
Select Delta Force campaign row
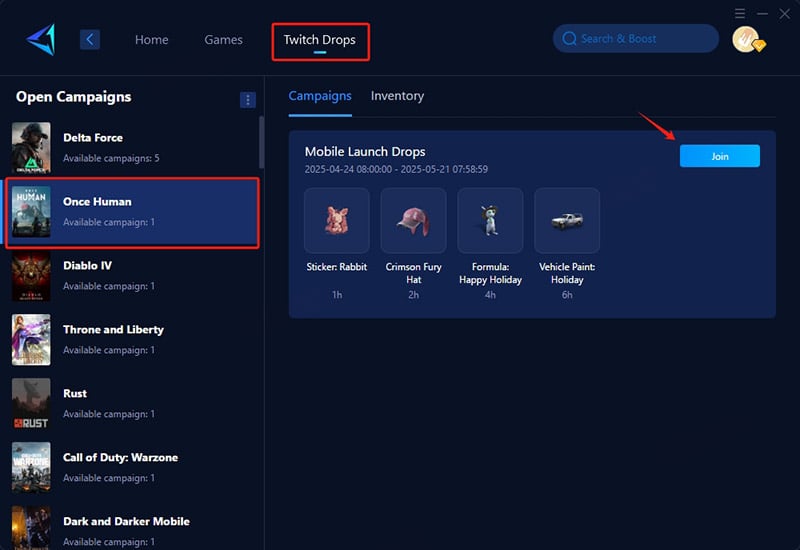[x=132, y=148]
